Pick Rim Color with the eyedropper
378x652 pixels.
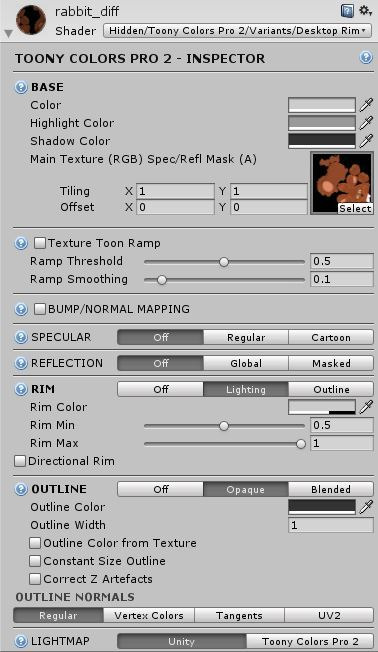click(x=366, y=407)
